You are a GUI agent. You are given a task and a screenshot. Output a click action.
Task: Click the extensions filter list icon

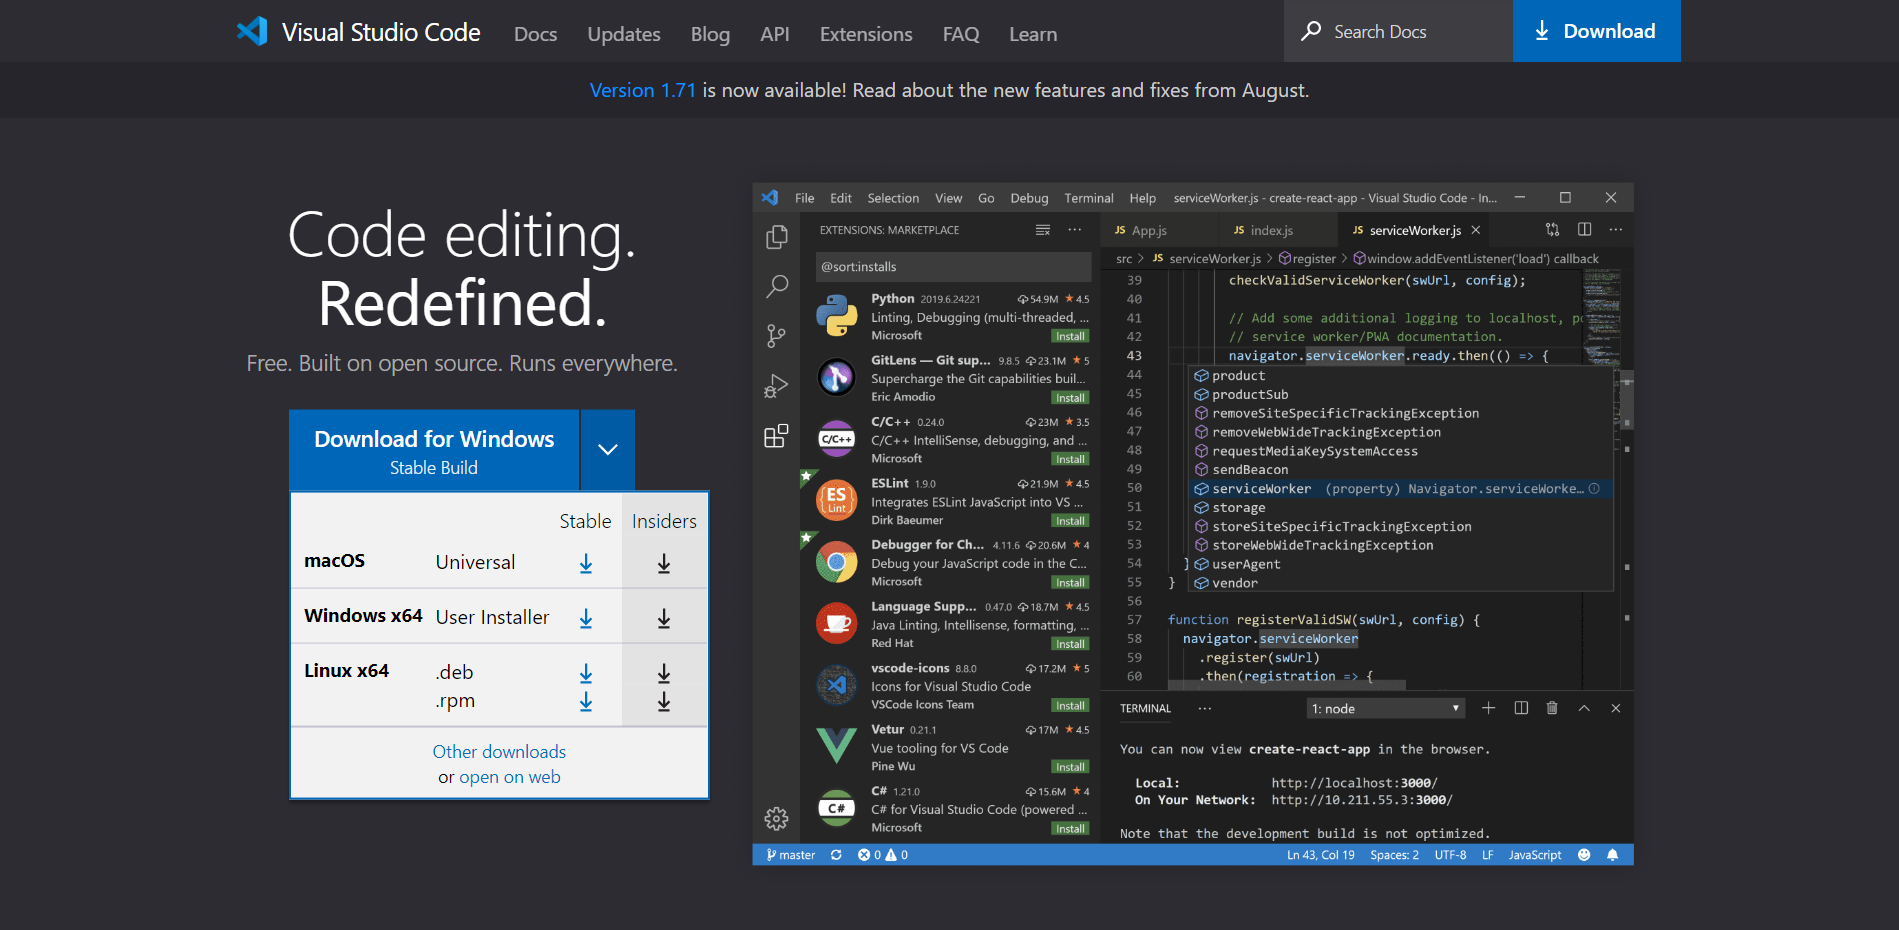[1043, 230]
